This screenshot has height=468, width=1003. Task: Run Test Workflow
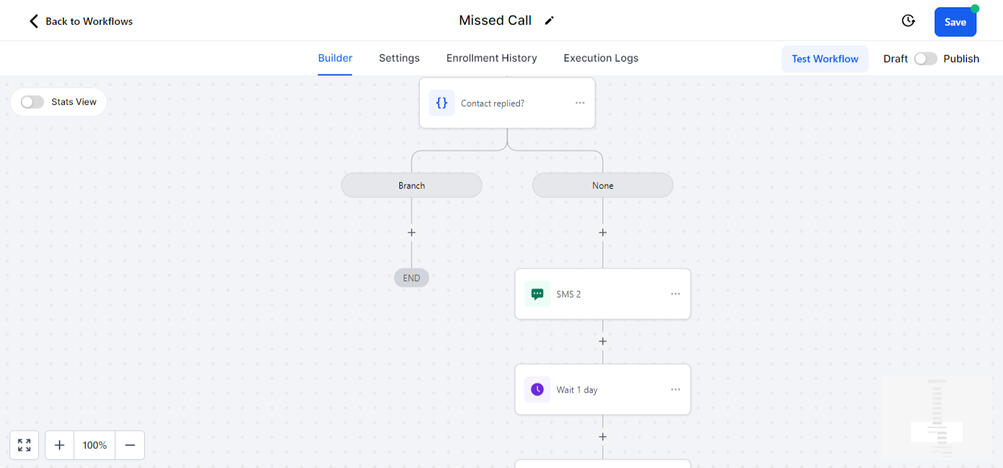tap(825, 59)
